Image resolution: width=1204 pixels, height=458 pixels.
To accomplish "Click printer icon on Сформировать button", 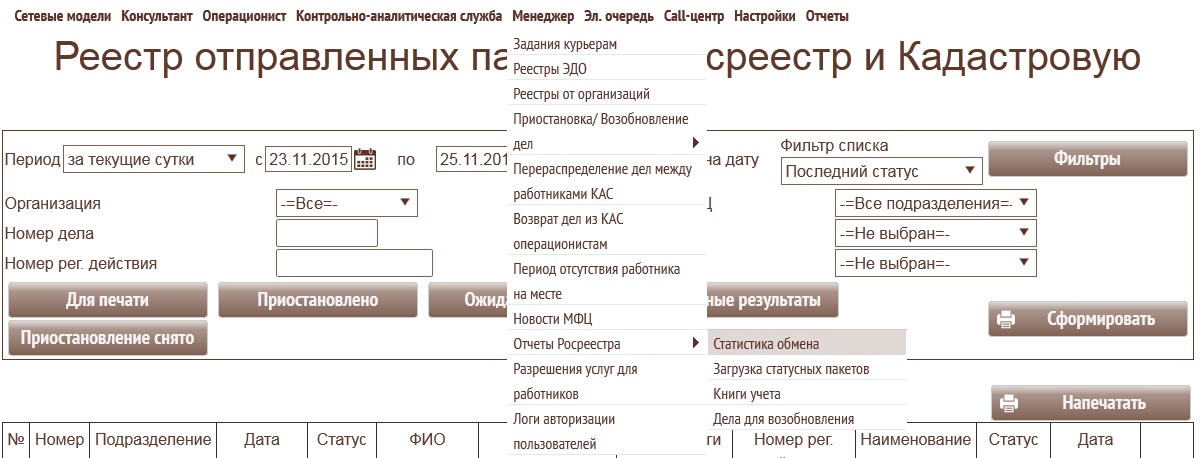I will point(1007,320).
